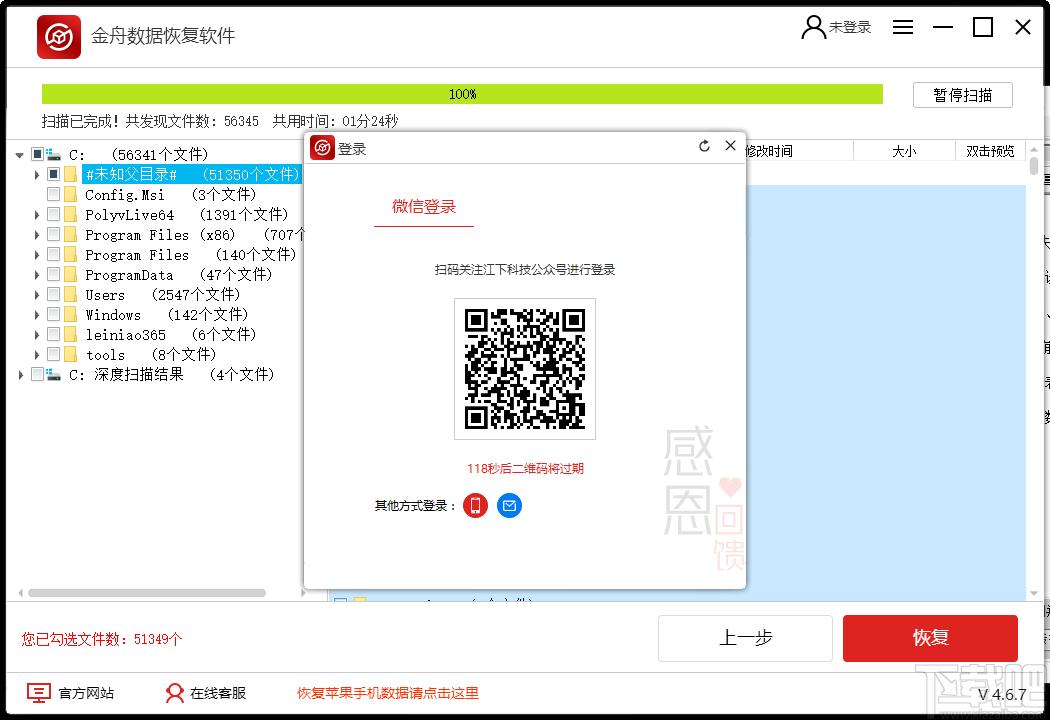Click the 118秒后二维码将过期 text
The image size is (1050, 720).
point(525,469)
